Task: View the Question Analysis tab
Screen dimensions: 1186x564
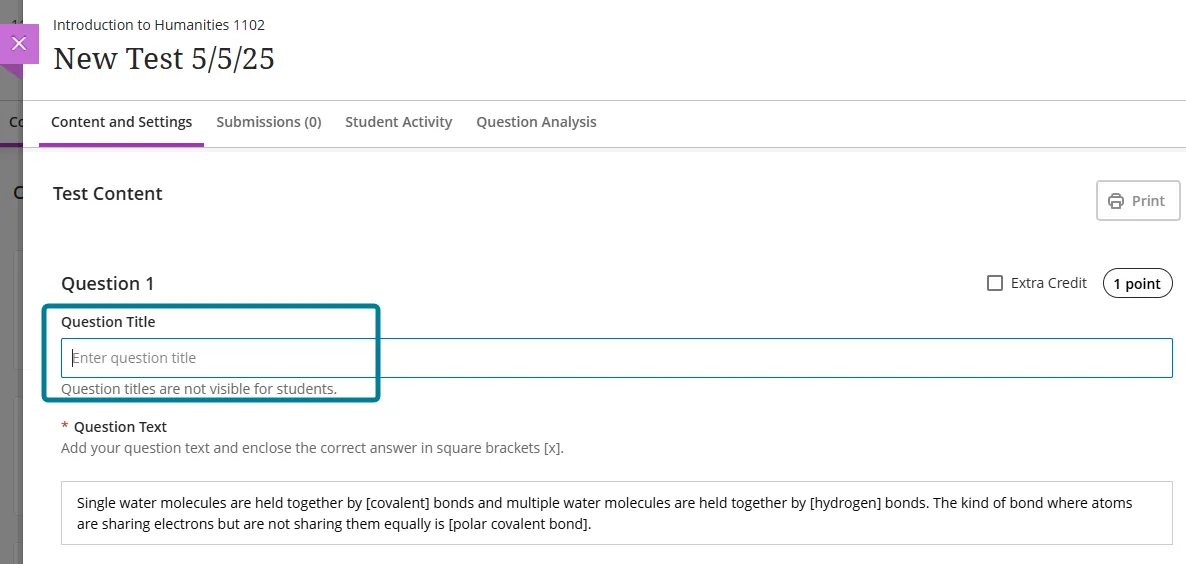Action: 536,122
